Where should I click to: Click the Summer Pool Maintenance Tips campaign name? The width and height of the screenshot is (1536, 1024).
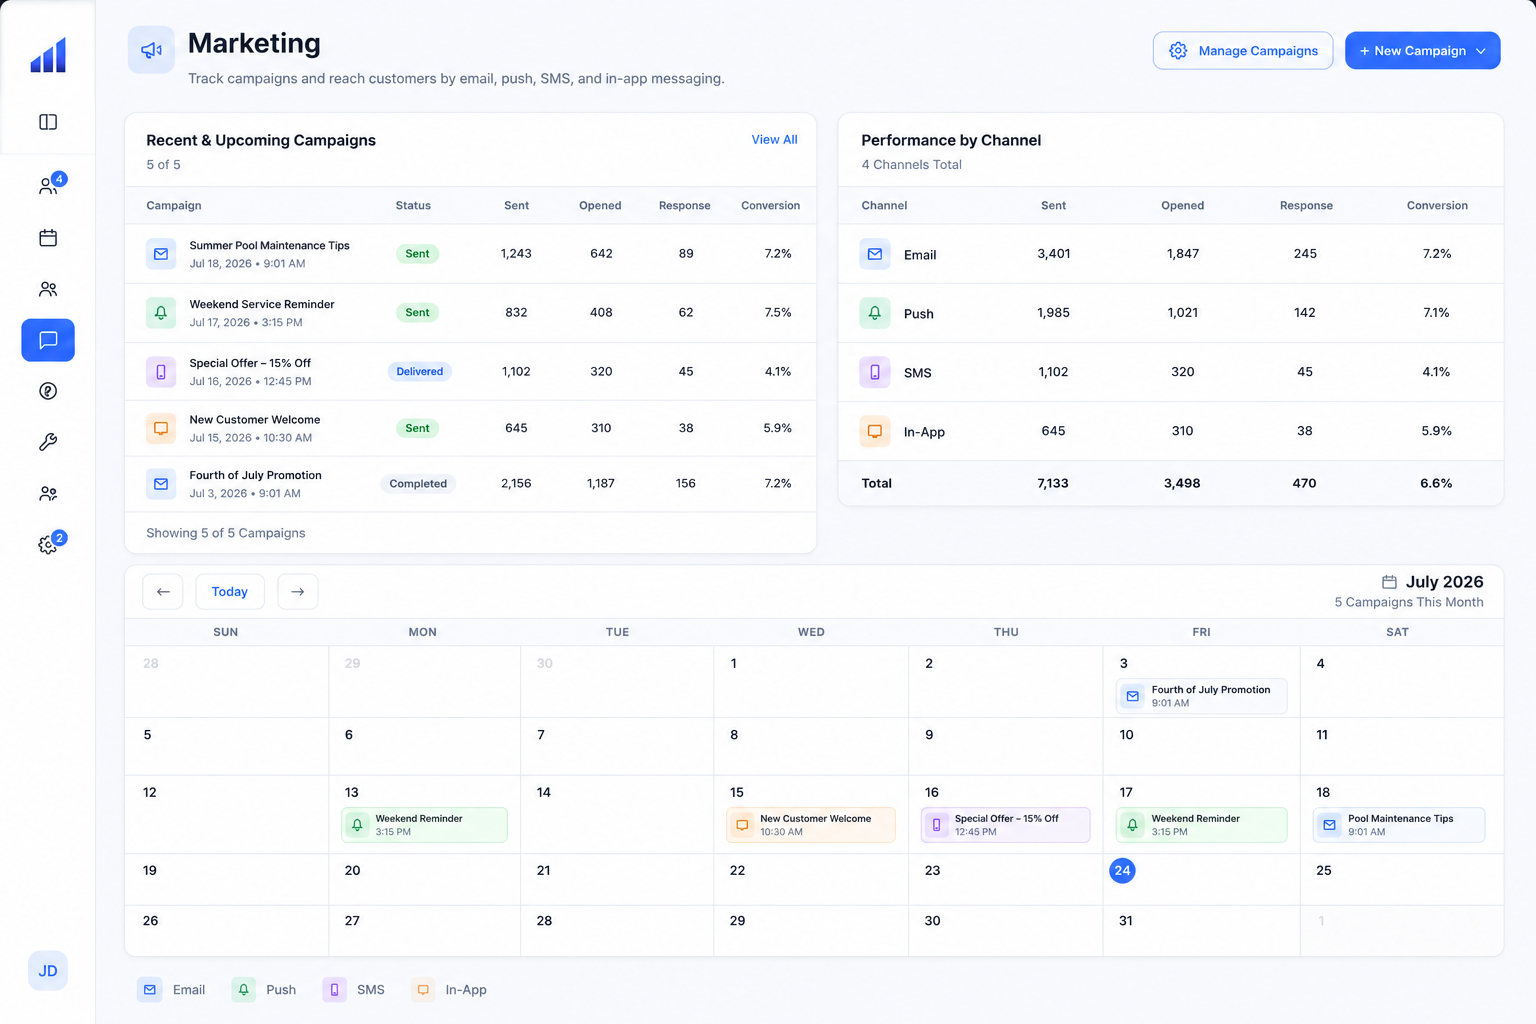coord(269,246)
